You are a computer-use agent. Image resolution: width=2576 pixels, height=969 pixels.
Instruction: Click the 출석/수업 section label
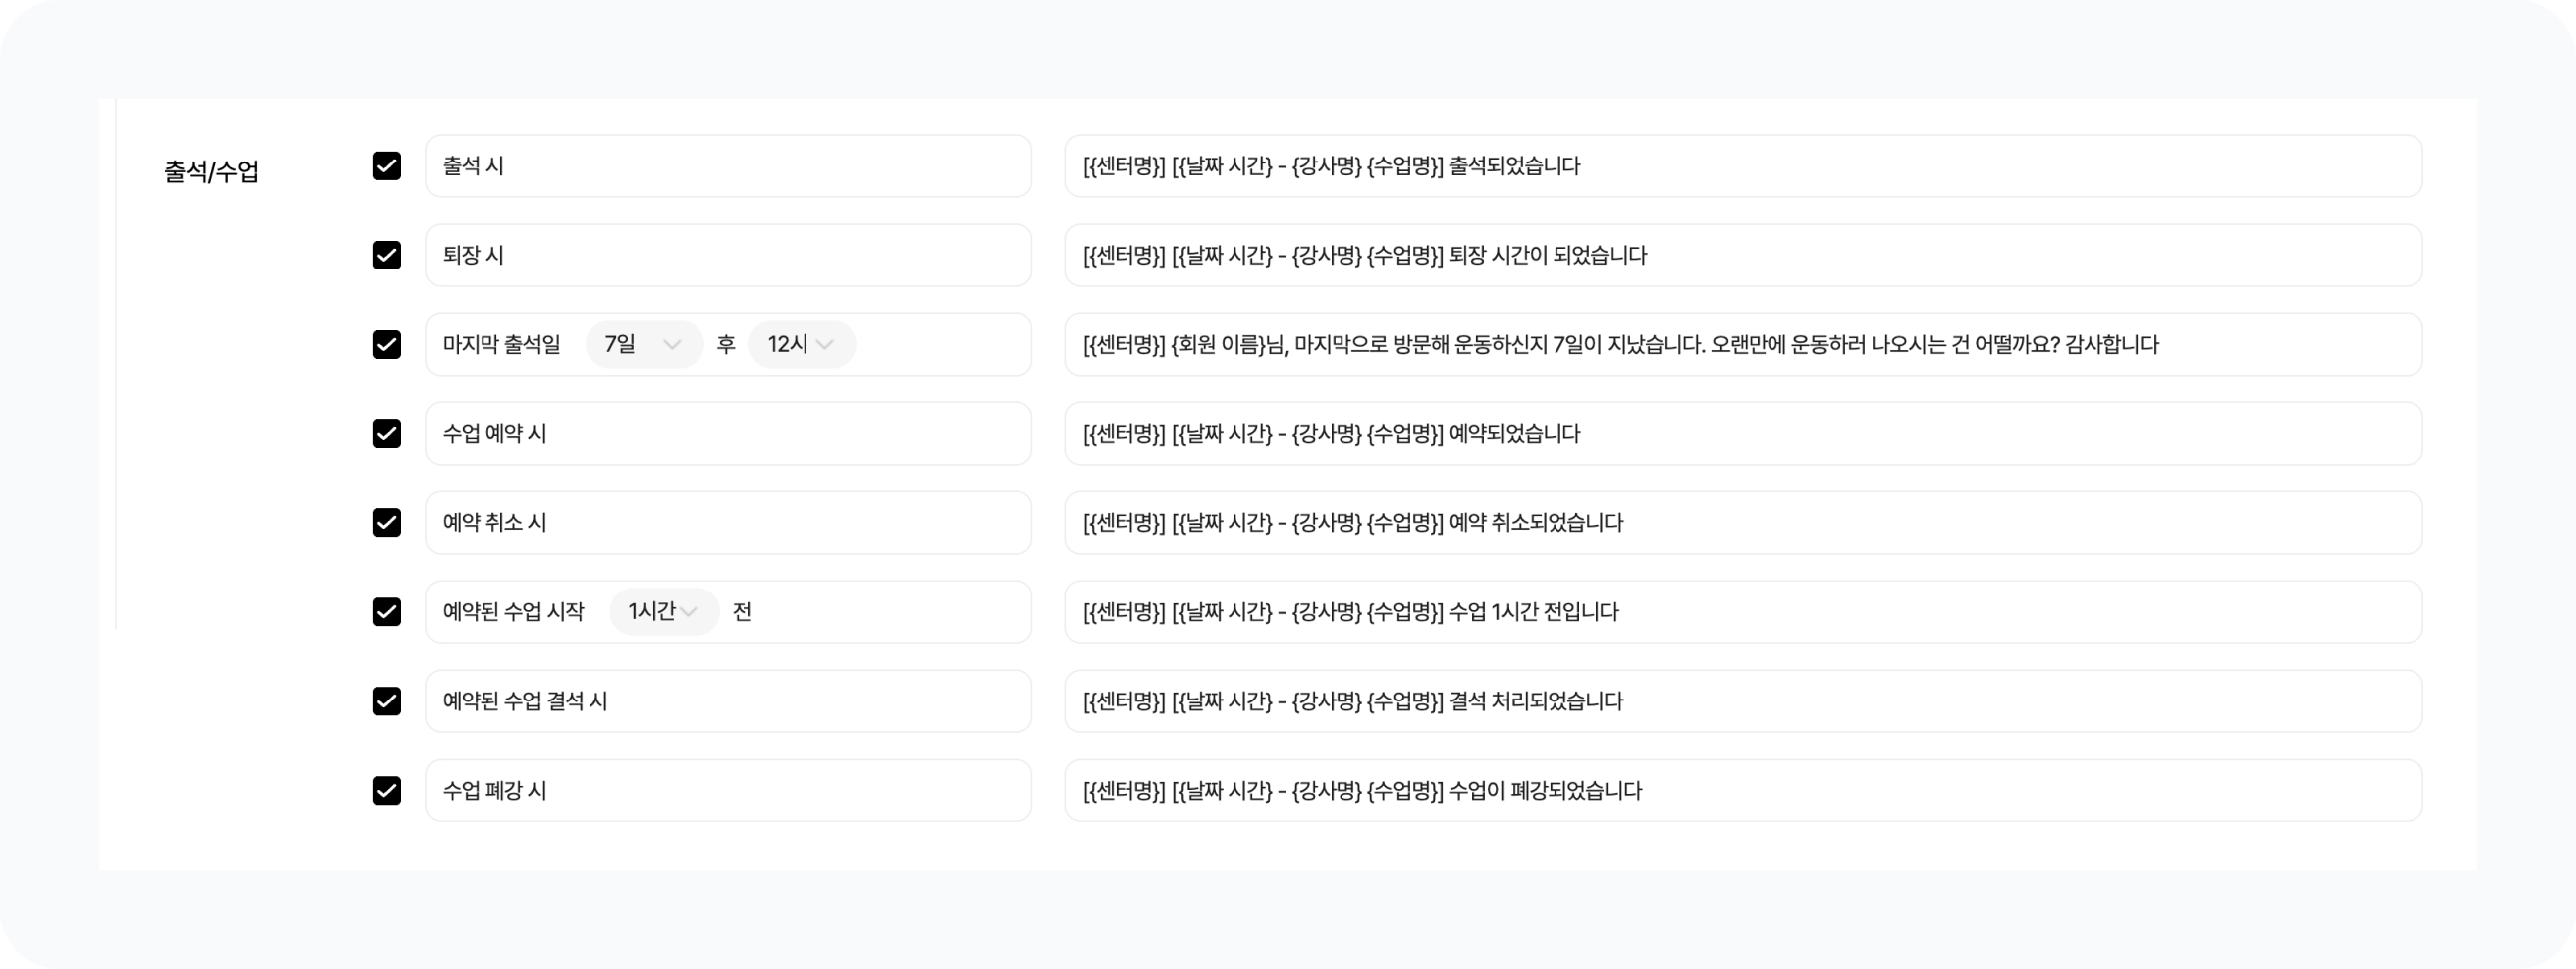coord(211,172)
